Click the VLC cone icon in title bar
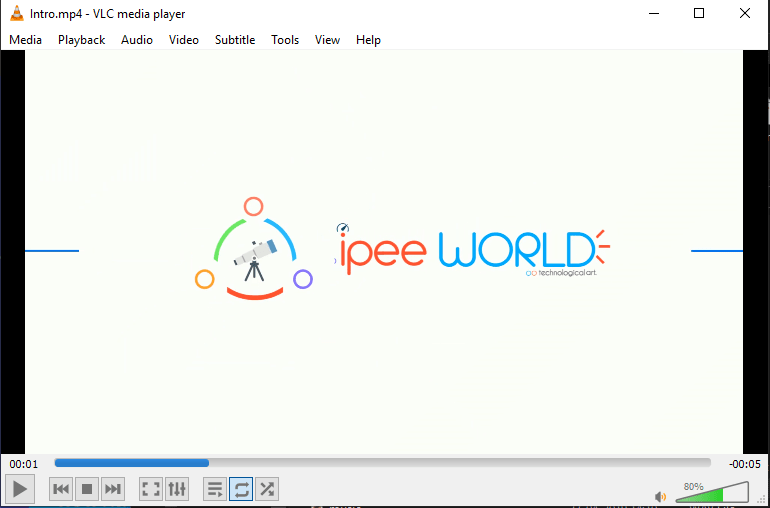770x508 pixels. [17, 13]
